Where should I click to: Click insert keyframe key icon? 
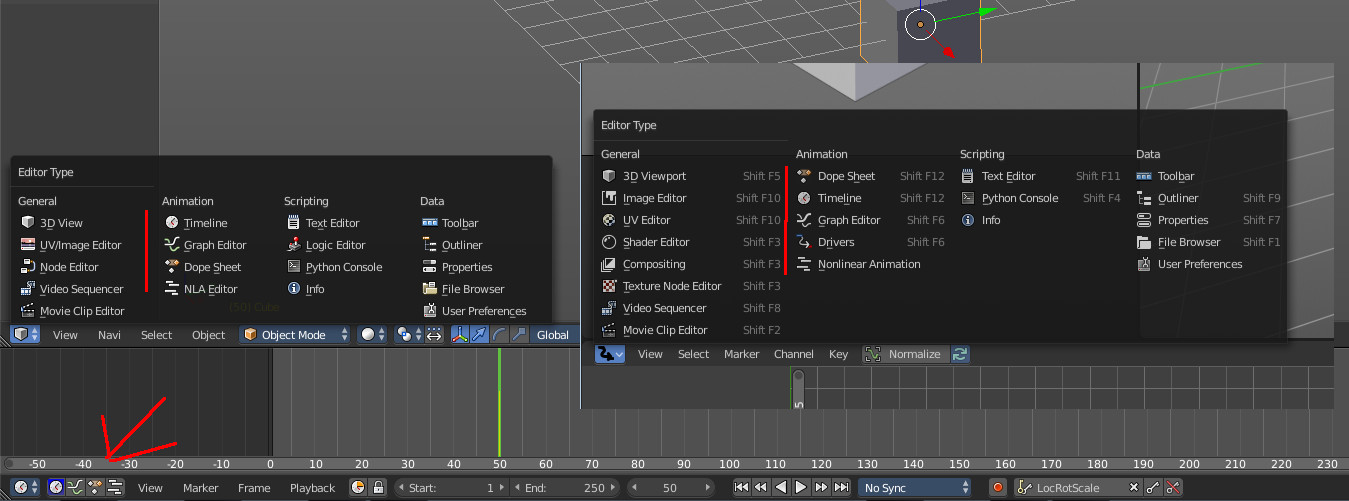[x=1153, y=487]
